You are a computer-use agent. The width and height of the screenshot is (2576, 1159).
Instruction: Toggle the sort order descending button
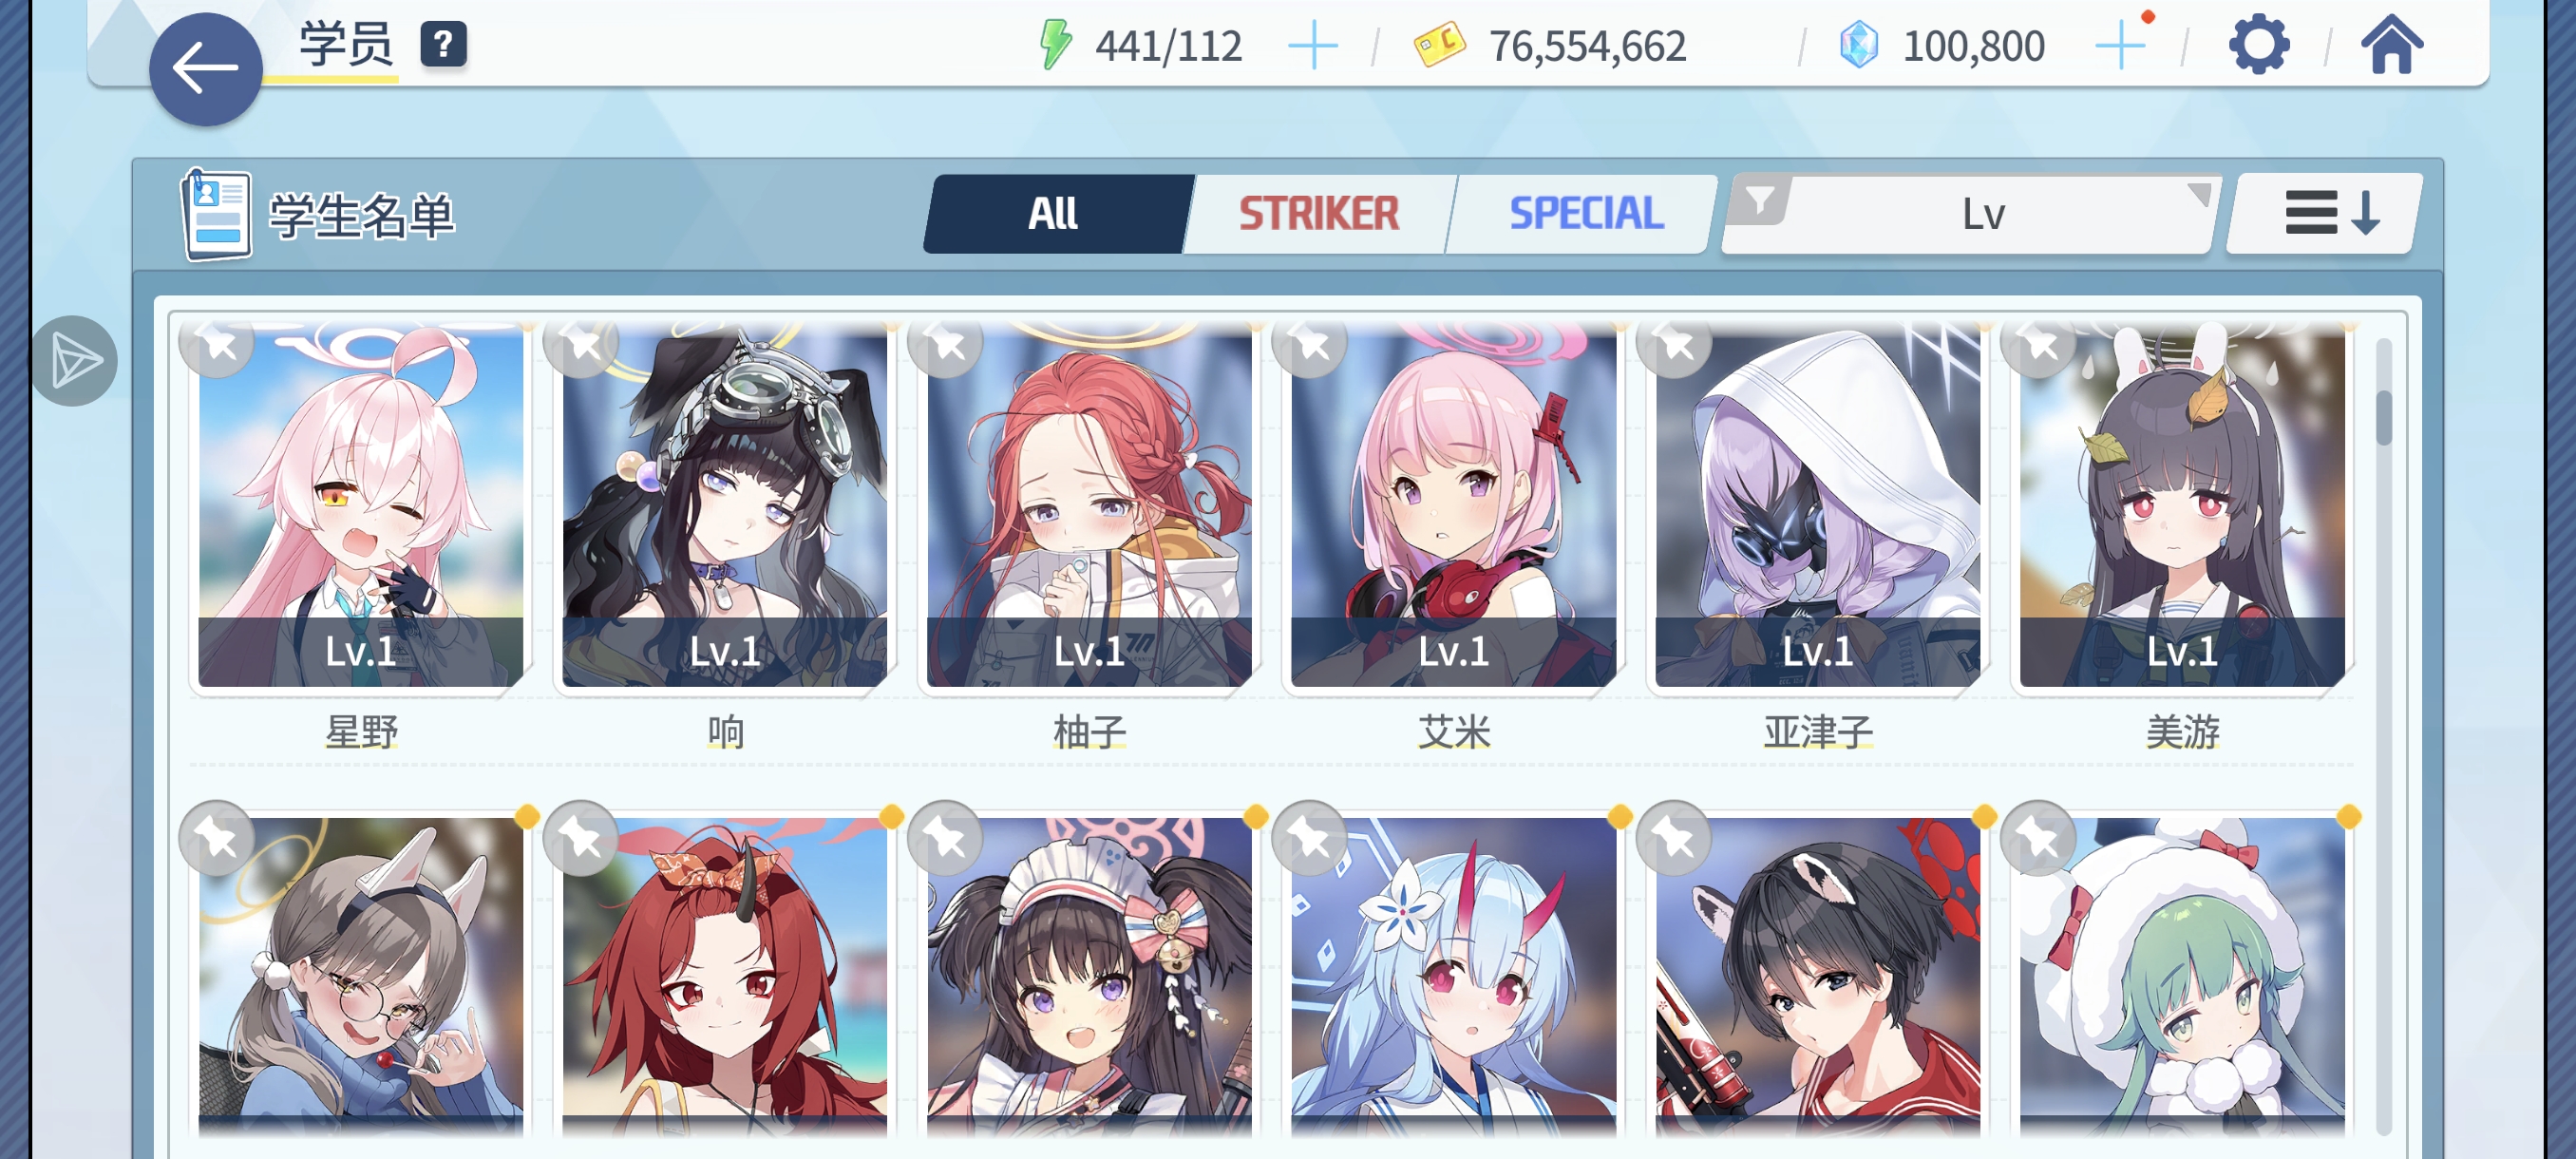click(x=2326, y=214)
